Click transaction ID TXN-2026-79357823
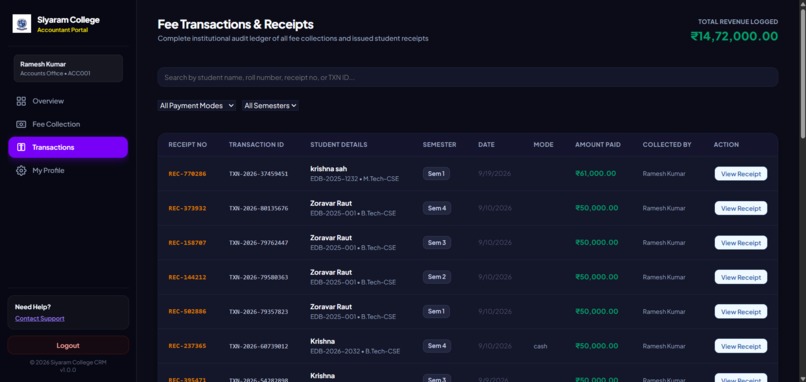The image size is (806, 382). [x=259, y=312]
